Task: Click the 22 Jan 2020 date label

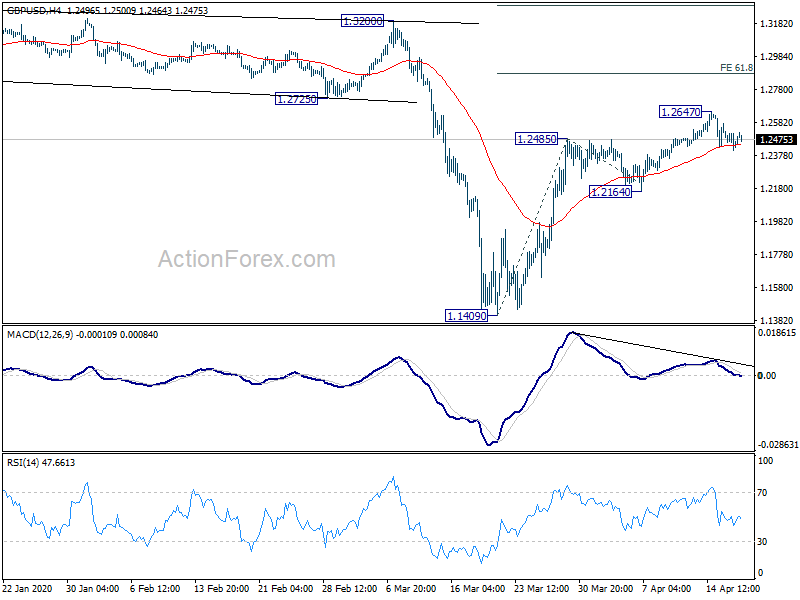Action: [28, 588]
